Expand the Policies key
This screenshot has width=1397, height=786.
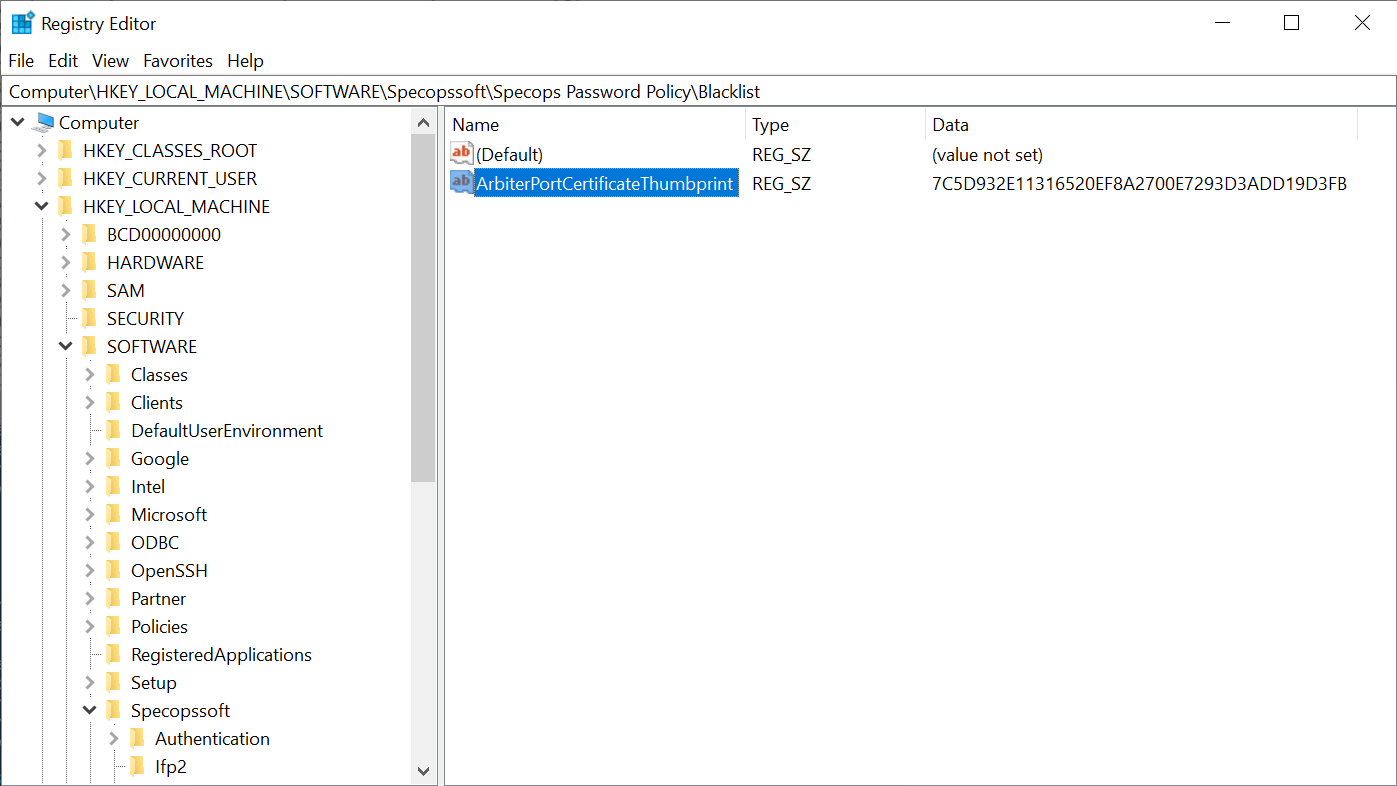coord(89,627)
